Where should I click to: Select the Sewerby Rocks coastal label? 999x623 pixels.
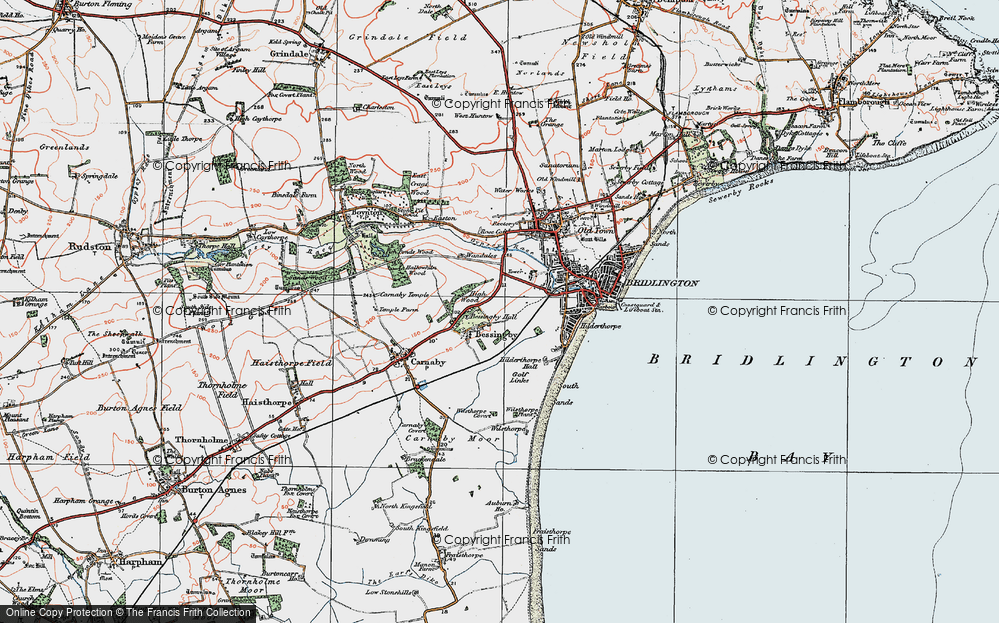point(741,191)
